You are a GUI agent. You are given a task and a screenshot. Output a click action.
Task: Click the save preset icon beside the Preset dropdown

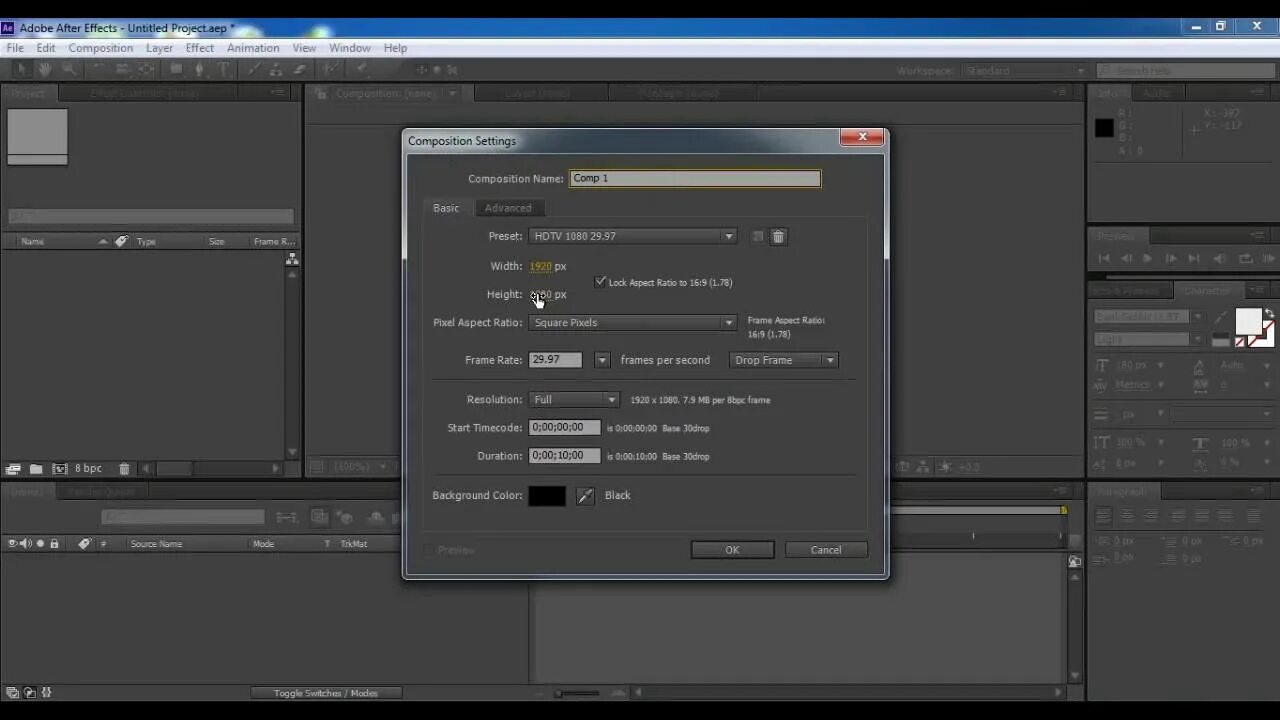[x=757, y=237]
